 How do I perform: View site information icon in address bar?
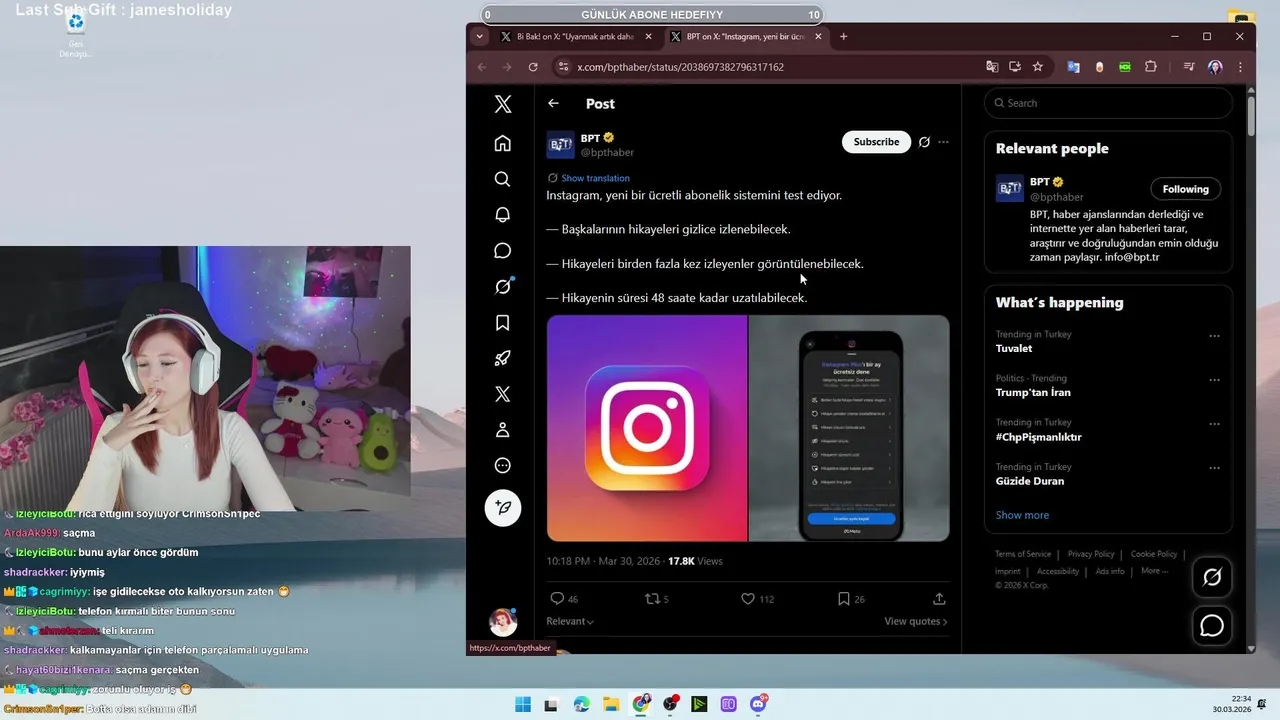coord(563,67)
